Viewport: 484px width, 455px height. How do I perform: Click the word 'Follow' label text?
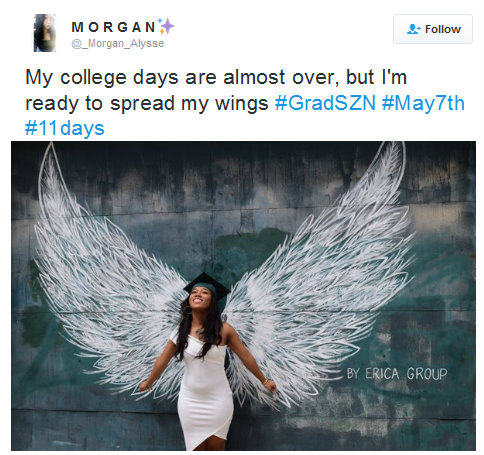coord(443,29)
